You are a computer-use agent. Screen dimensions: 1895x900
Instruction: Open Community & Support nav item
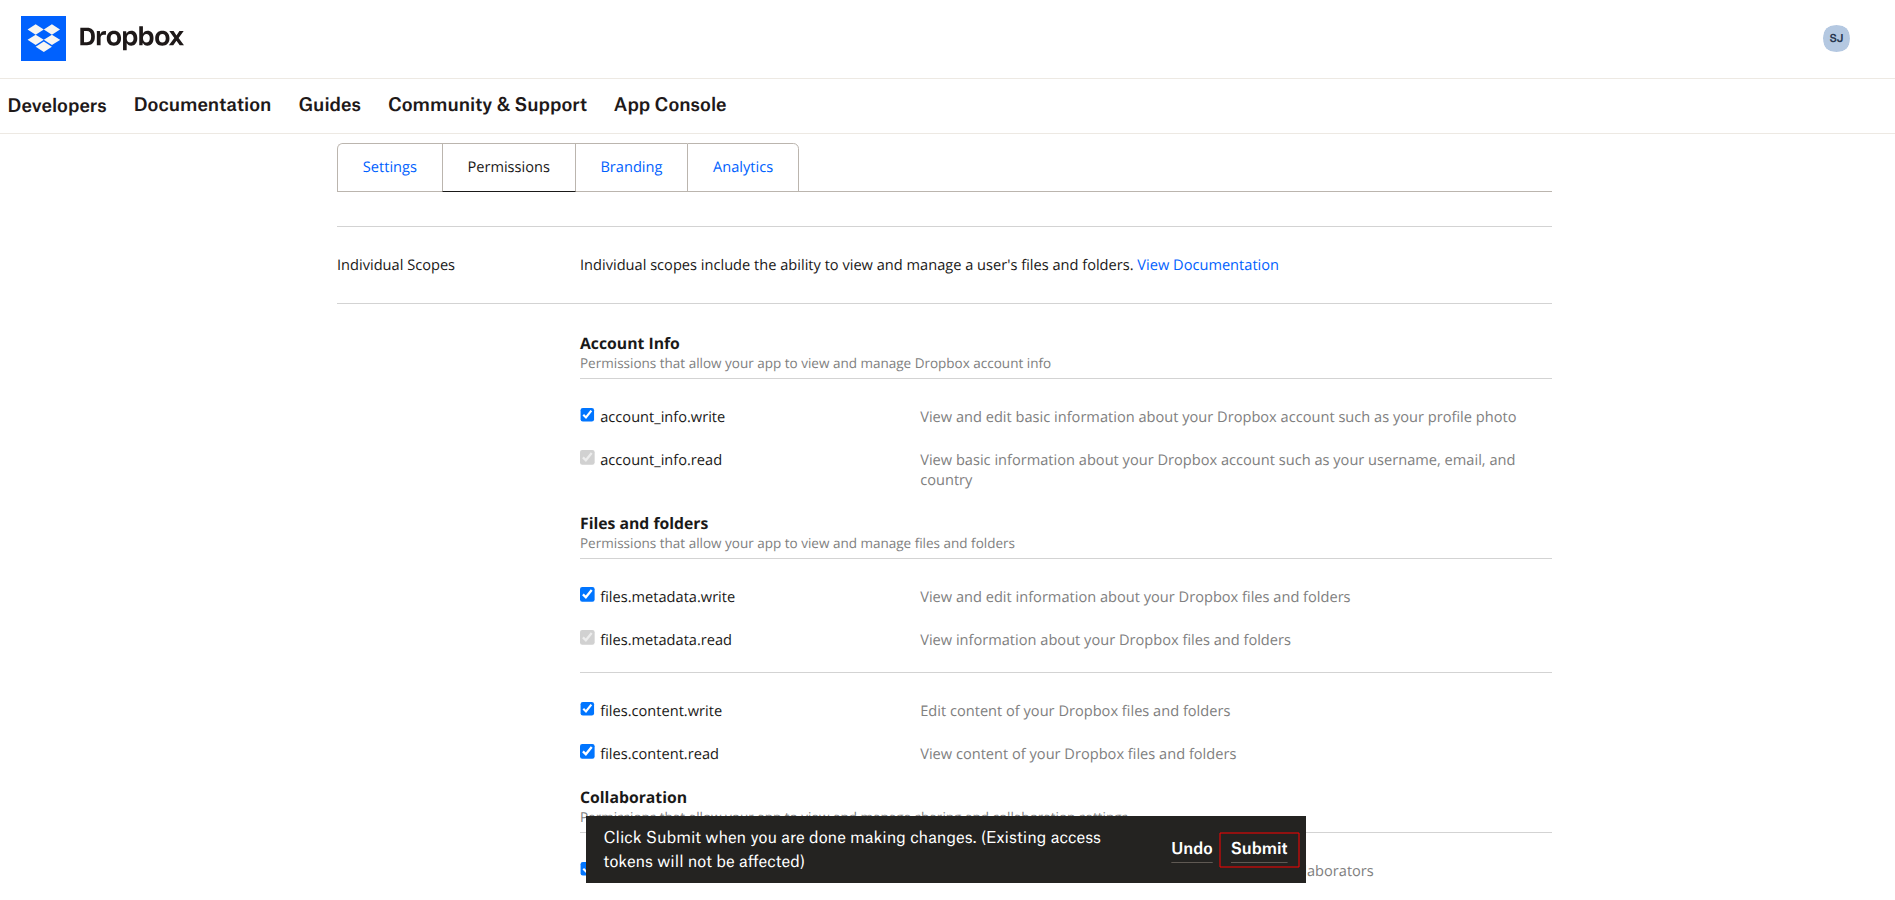coord(487,105)
